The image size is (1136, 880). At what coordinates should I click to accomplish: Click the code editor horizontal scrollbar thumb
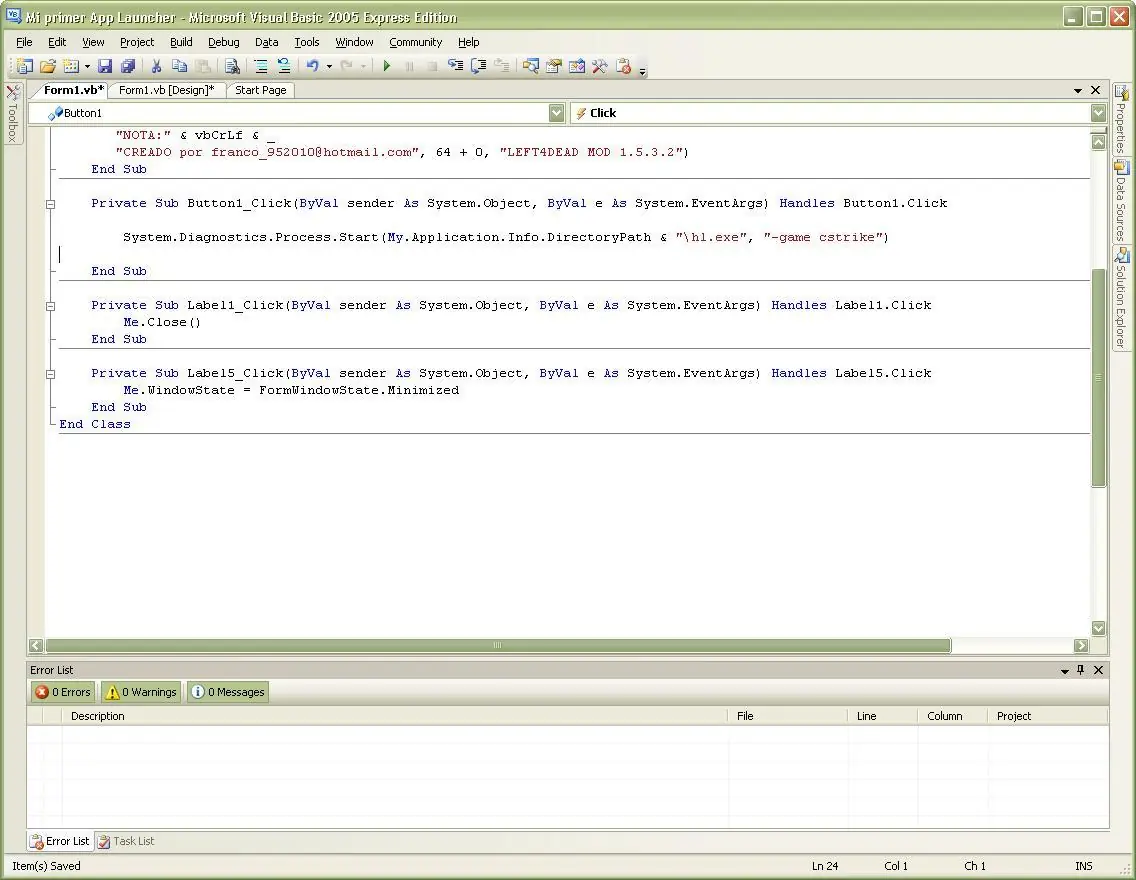point(498,645)
